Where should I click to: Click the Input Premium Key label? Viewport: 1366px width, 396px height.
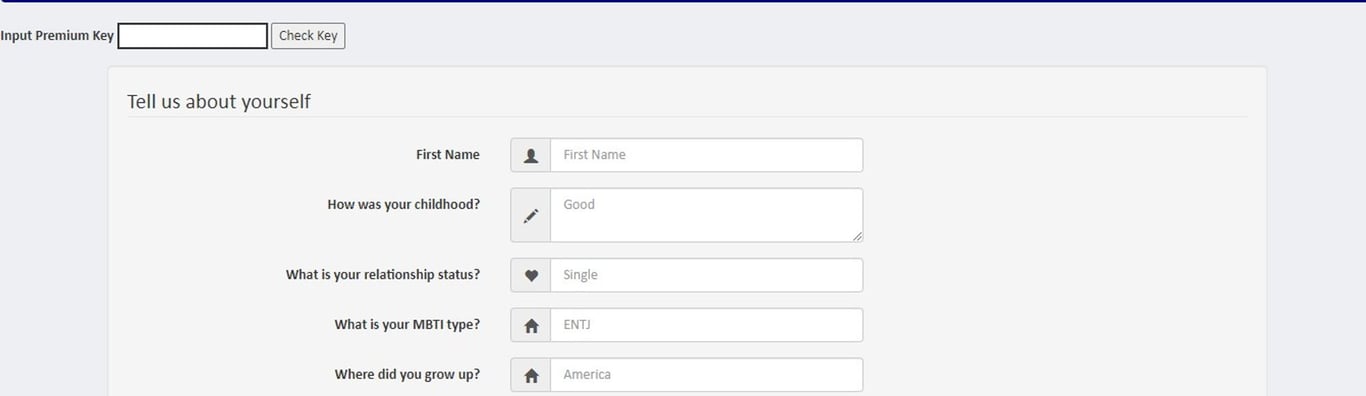pyautogui.click(x=57, y=35)
